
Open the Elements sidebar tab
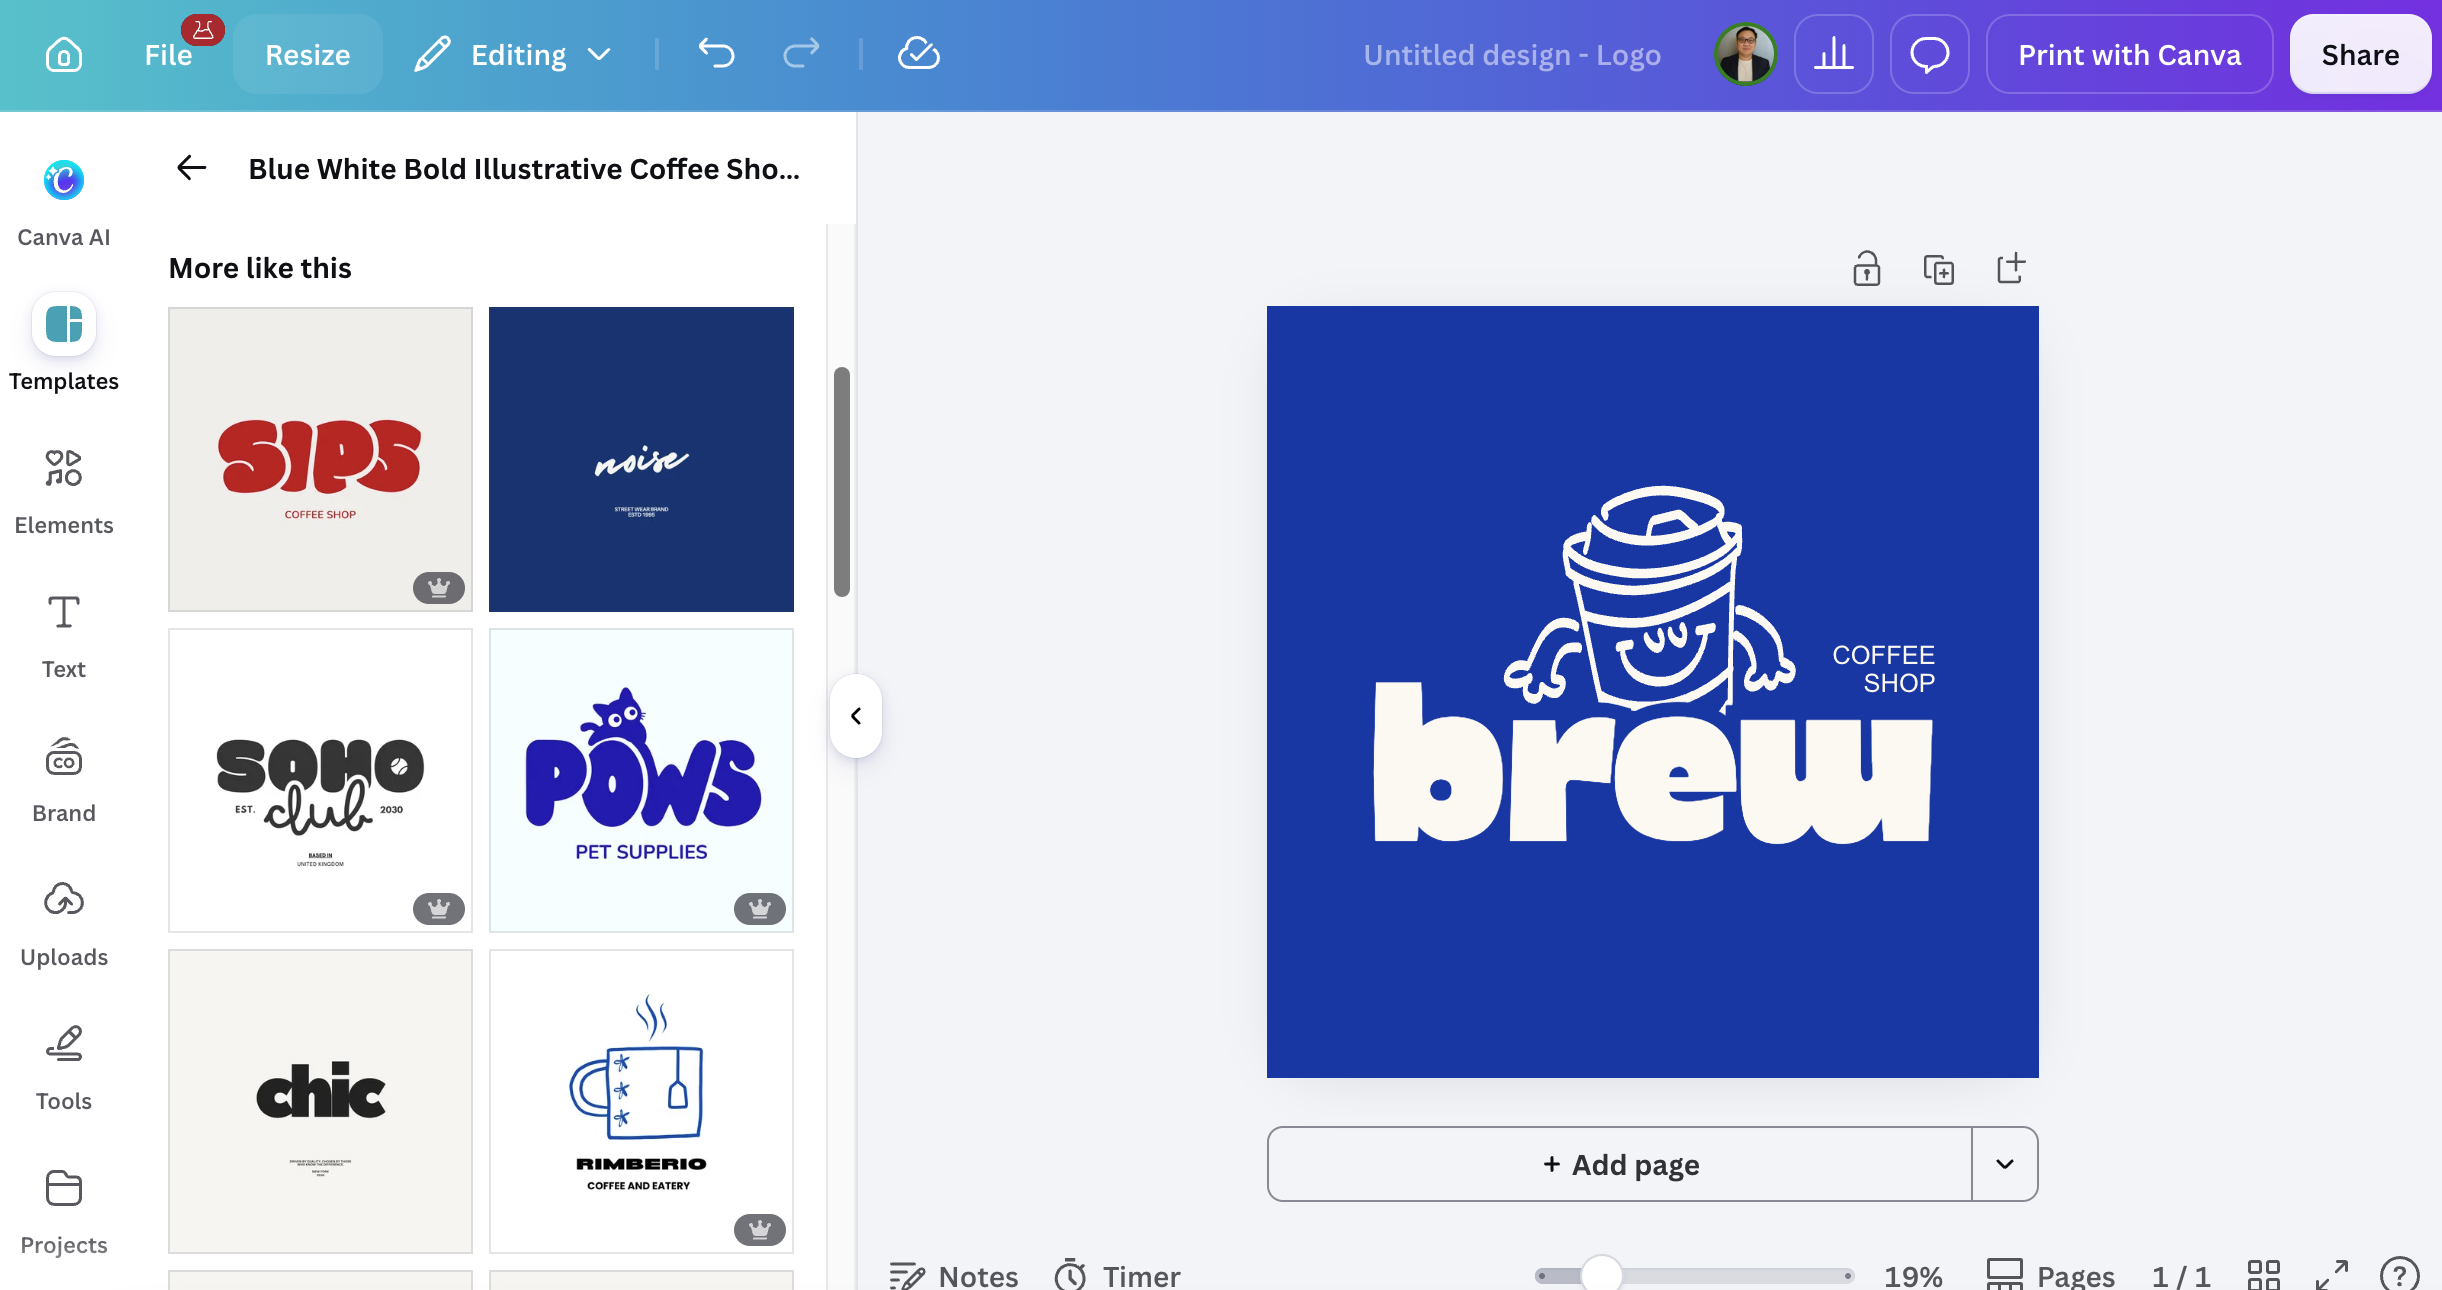64,490
